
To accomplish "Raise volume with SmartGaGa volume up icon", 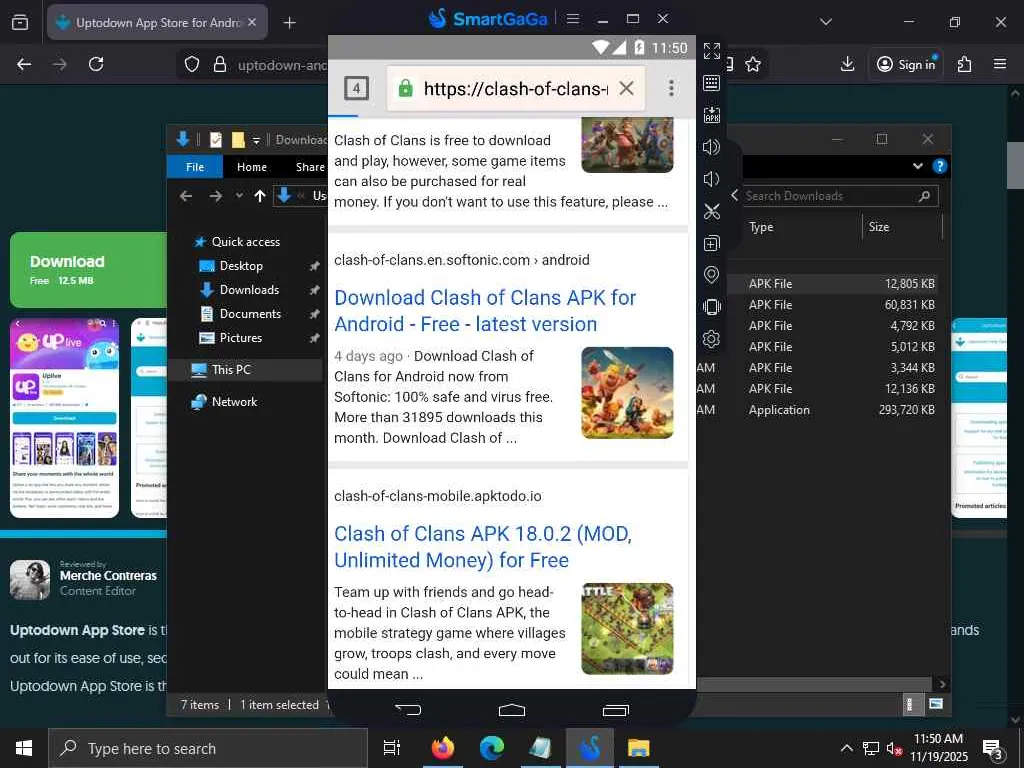I will tap(712, 147).
